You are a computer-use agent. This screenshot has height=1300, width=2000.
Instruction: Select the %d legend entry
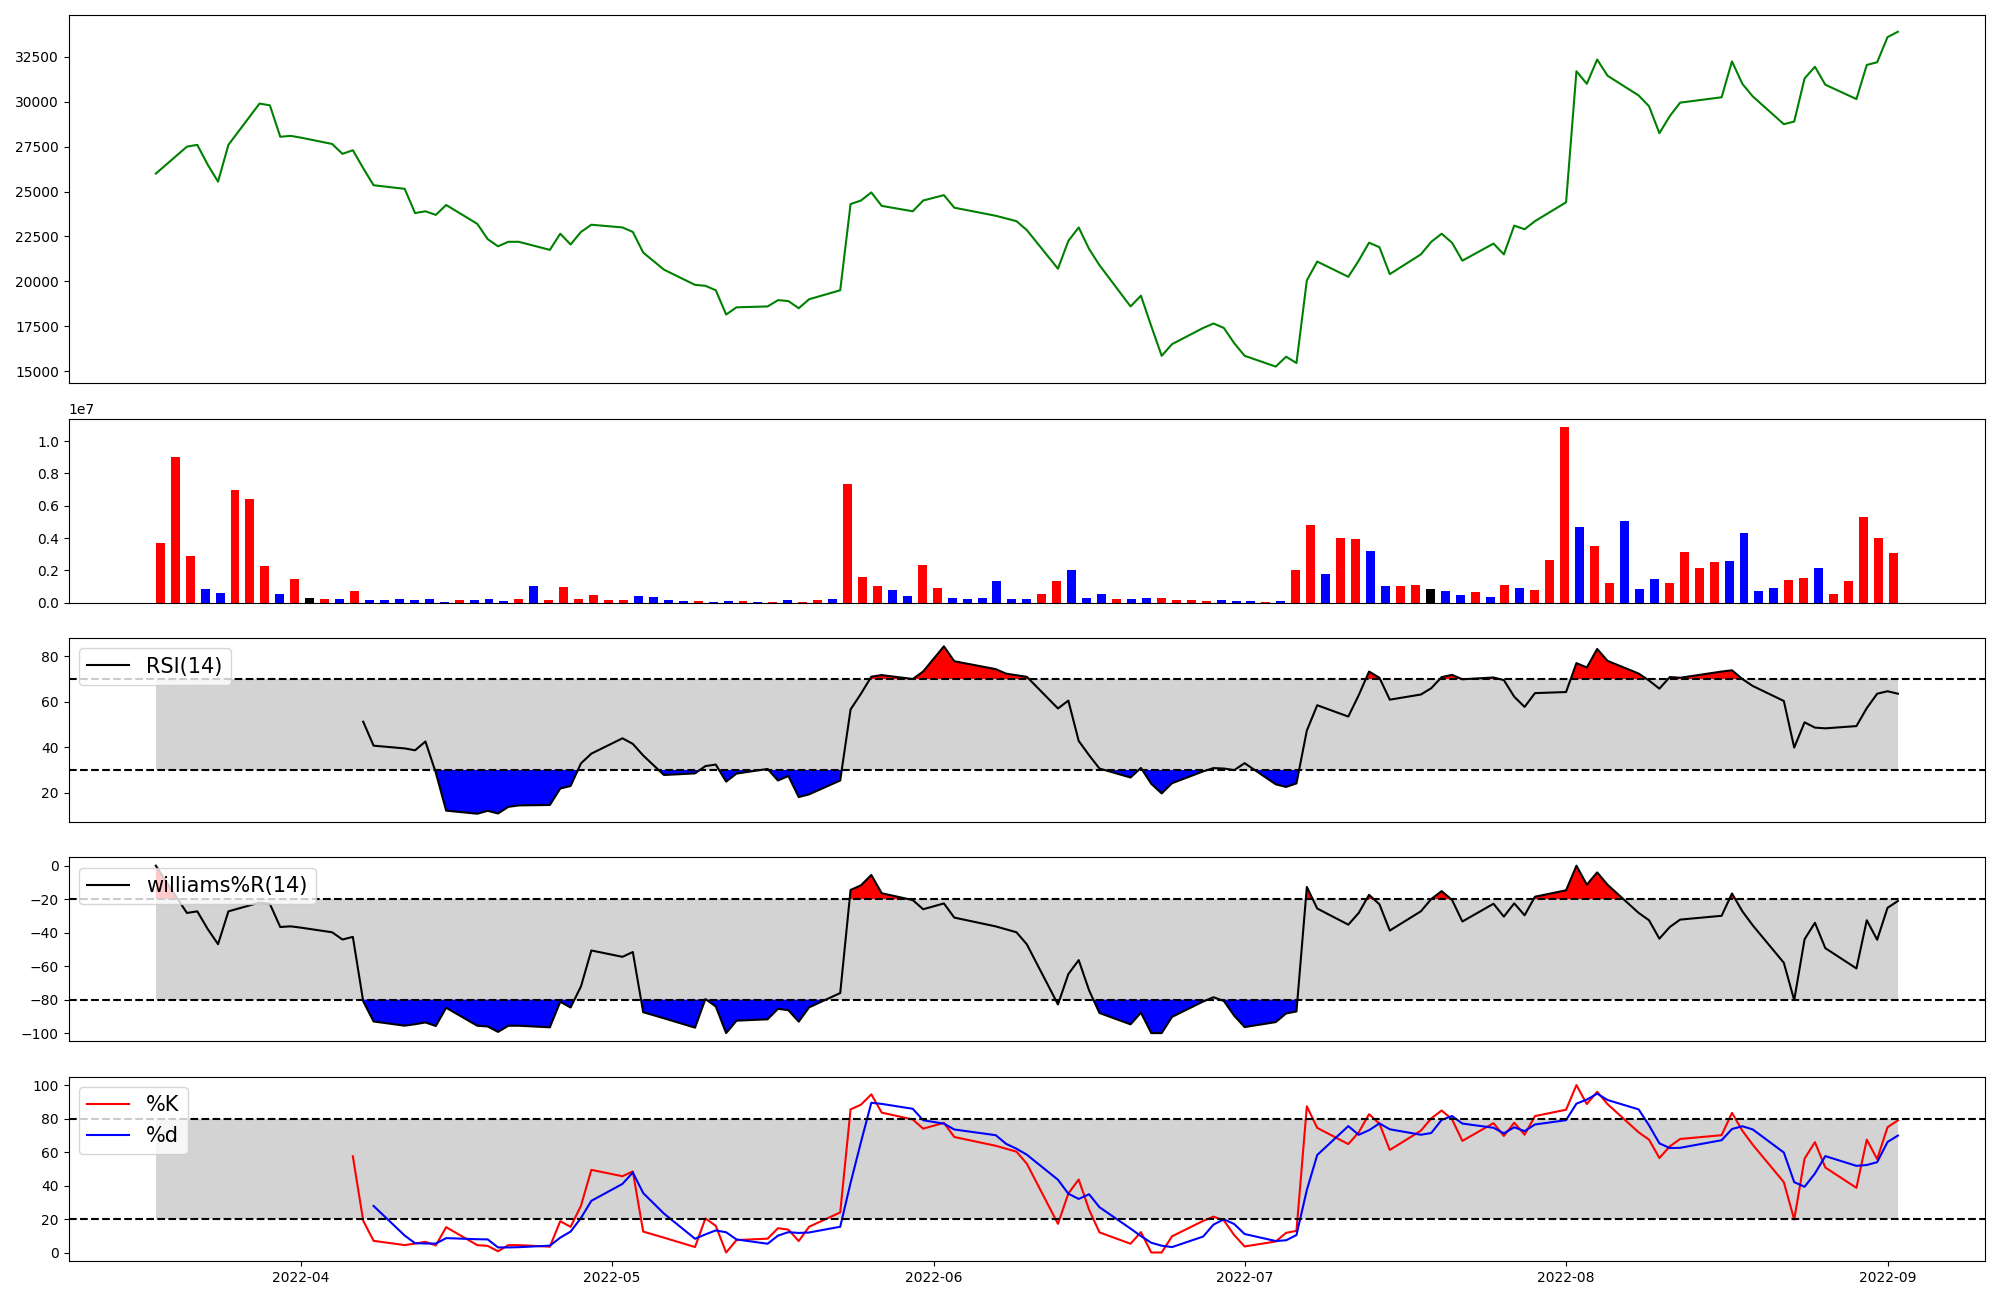[x=162, y=1135]
